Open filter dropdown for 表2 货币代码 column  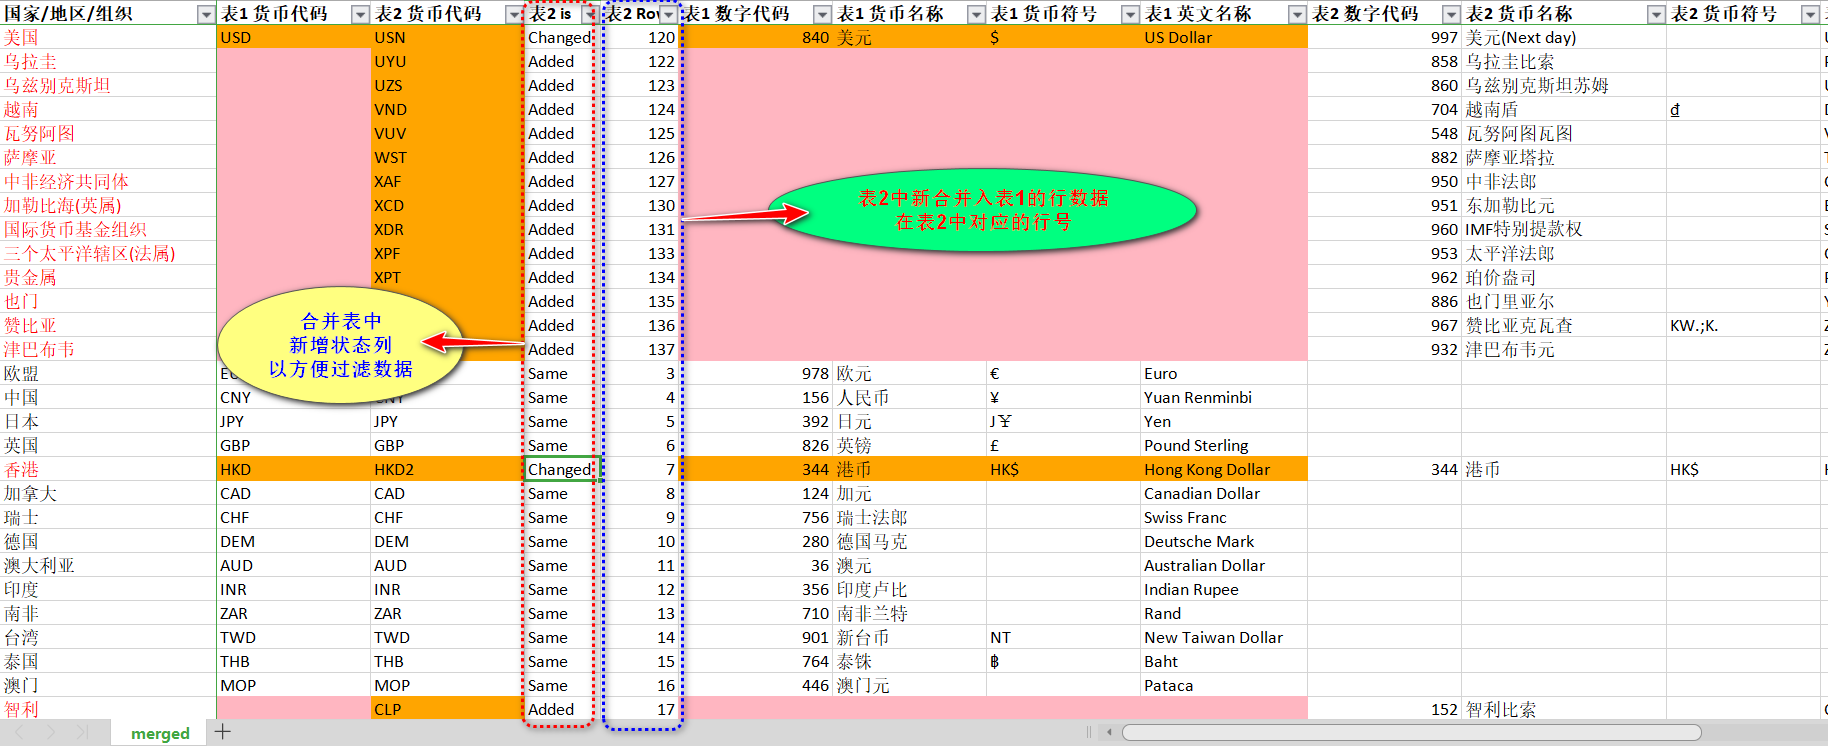514,14
